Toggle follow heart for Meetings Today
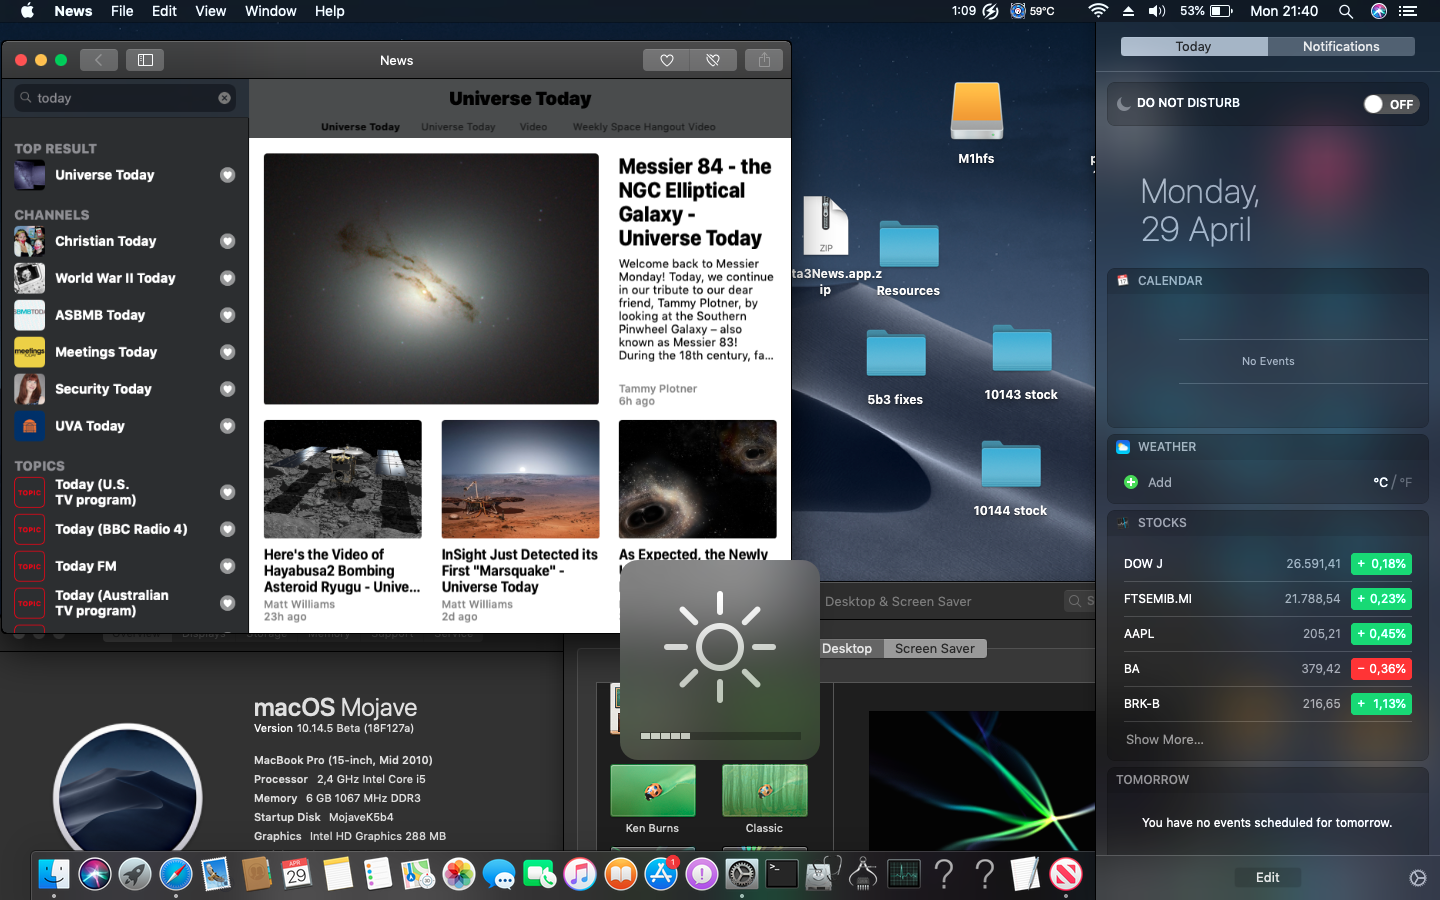The image size is (1440, 900). click(227, 352)
